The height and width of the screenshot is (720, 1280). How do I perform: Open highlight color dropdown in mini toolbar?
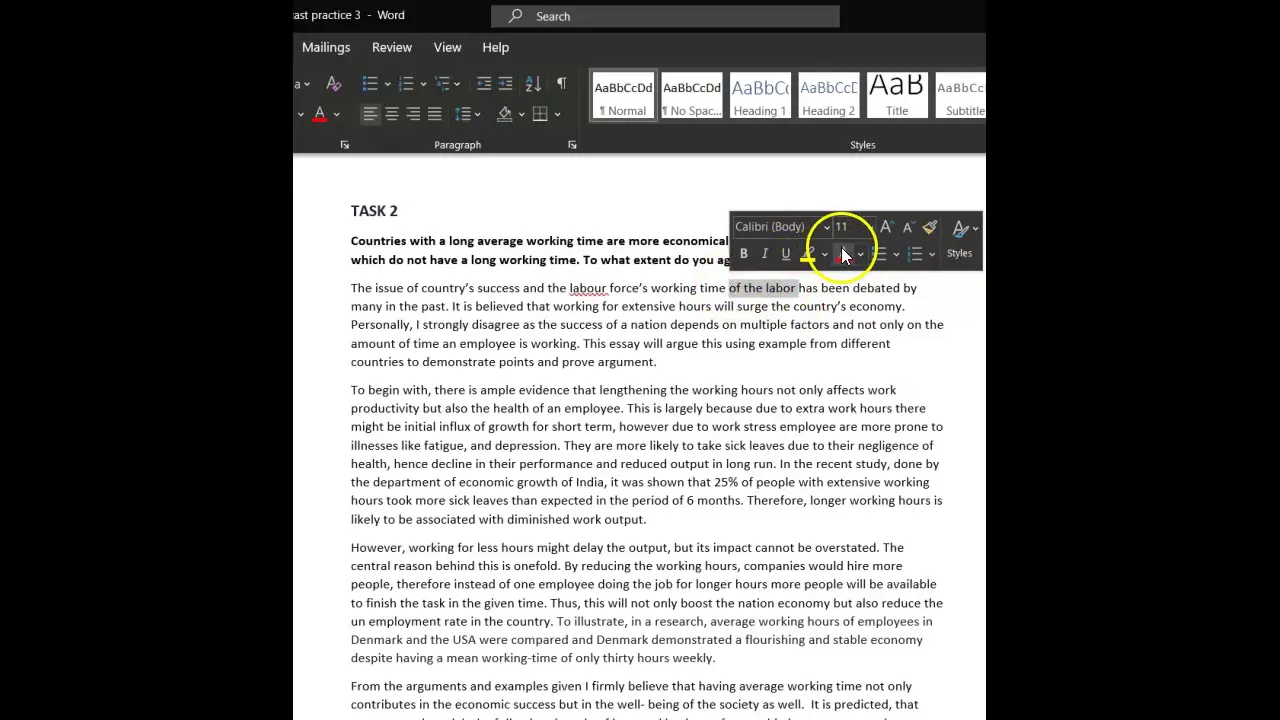[x=824, y=254]
